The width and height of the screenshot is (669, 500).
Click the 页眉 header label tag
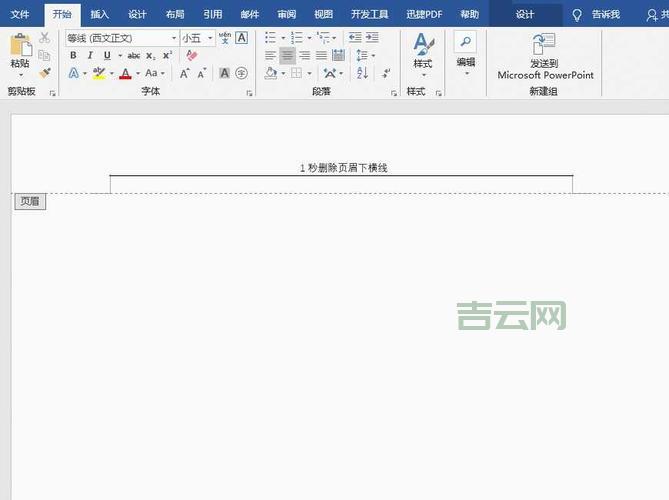coord(30,201)
